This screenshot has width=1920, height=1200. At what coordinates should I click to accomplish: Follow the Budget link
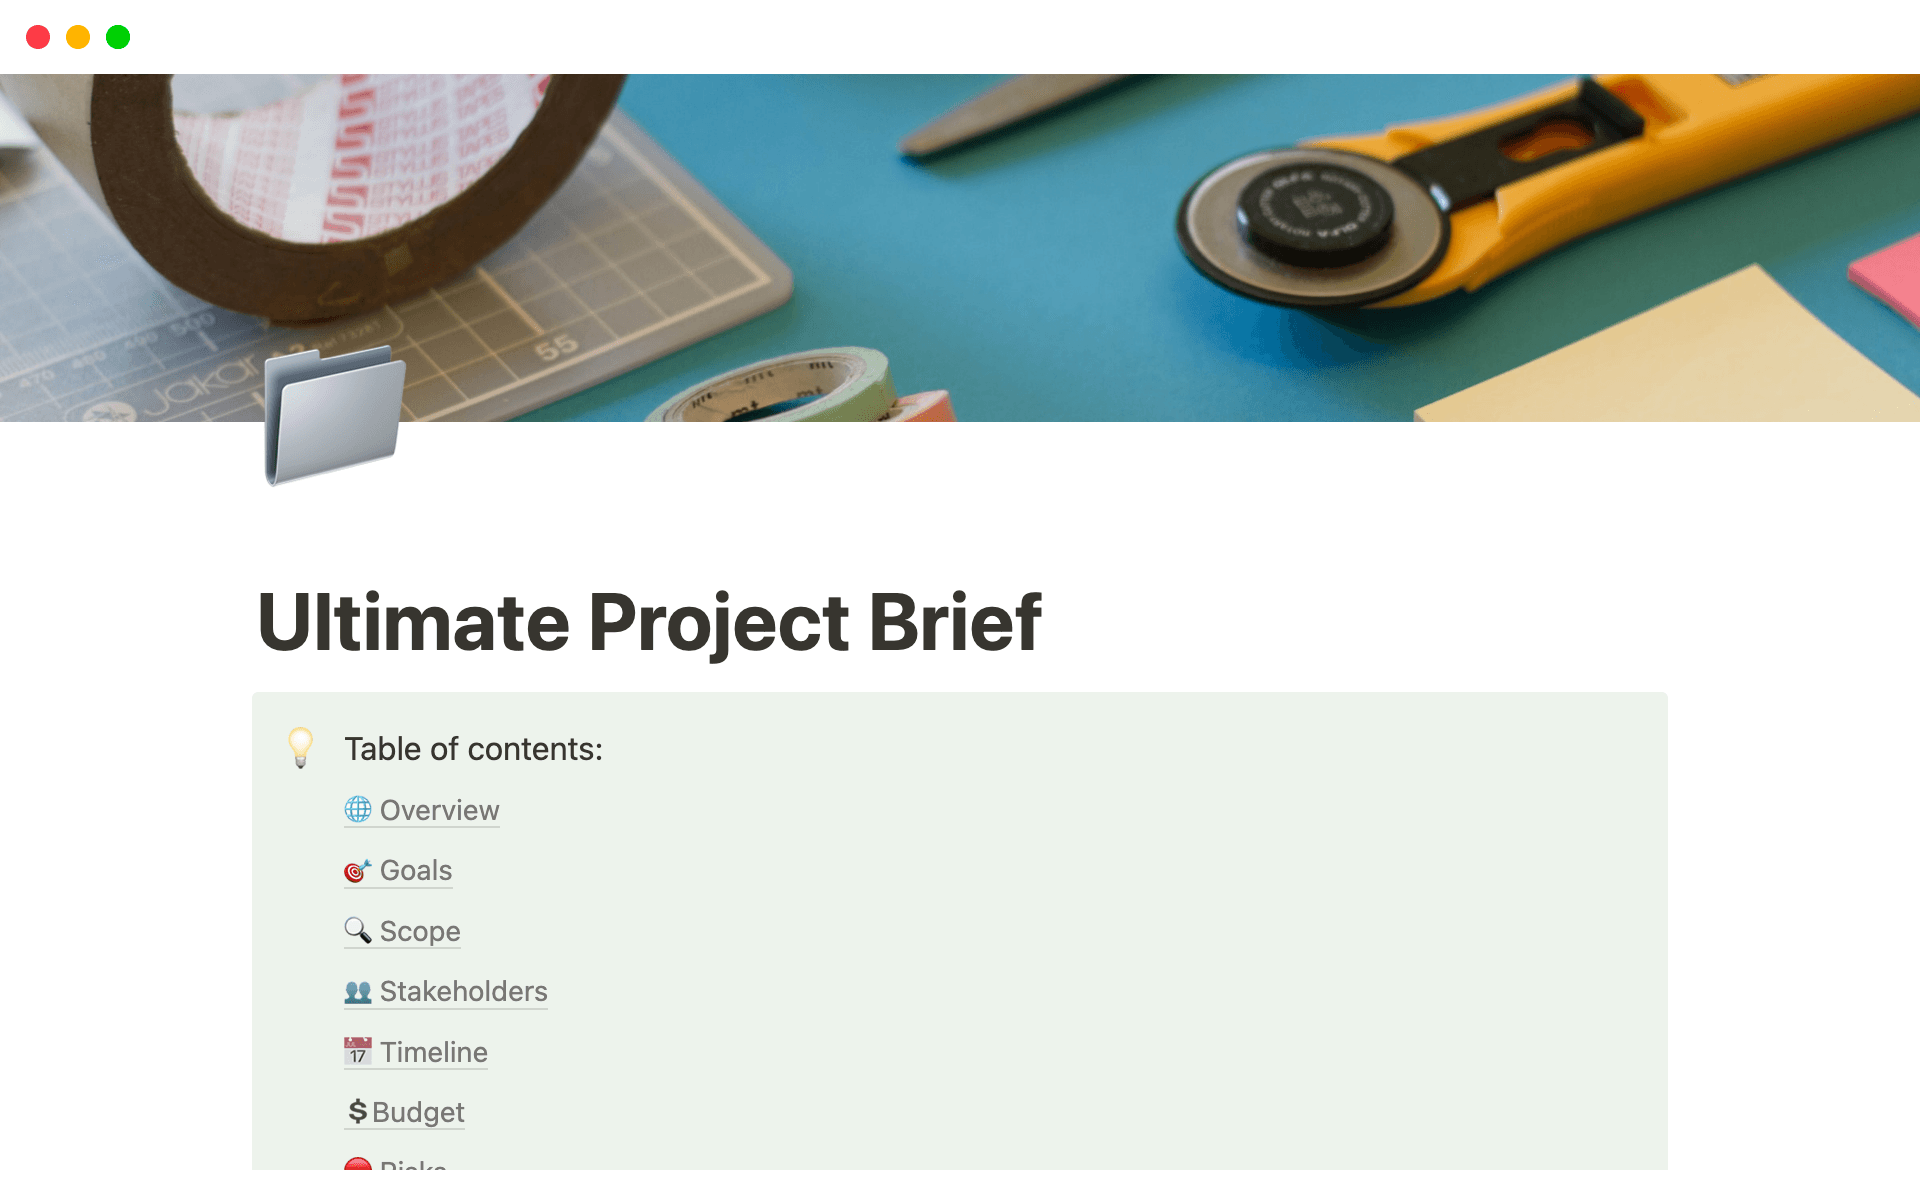point(417,1111)
